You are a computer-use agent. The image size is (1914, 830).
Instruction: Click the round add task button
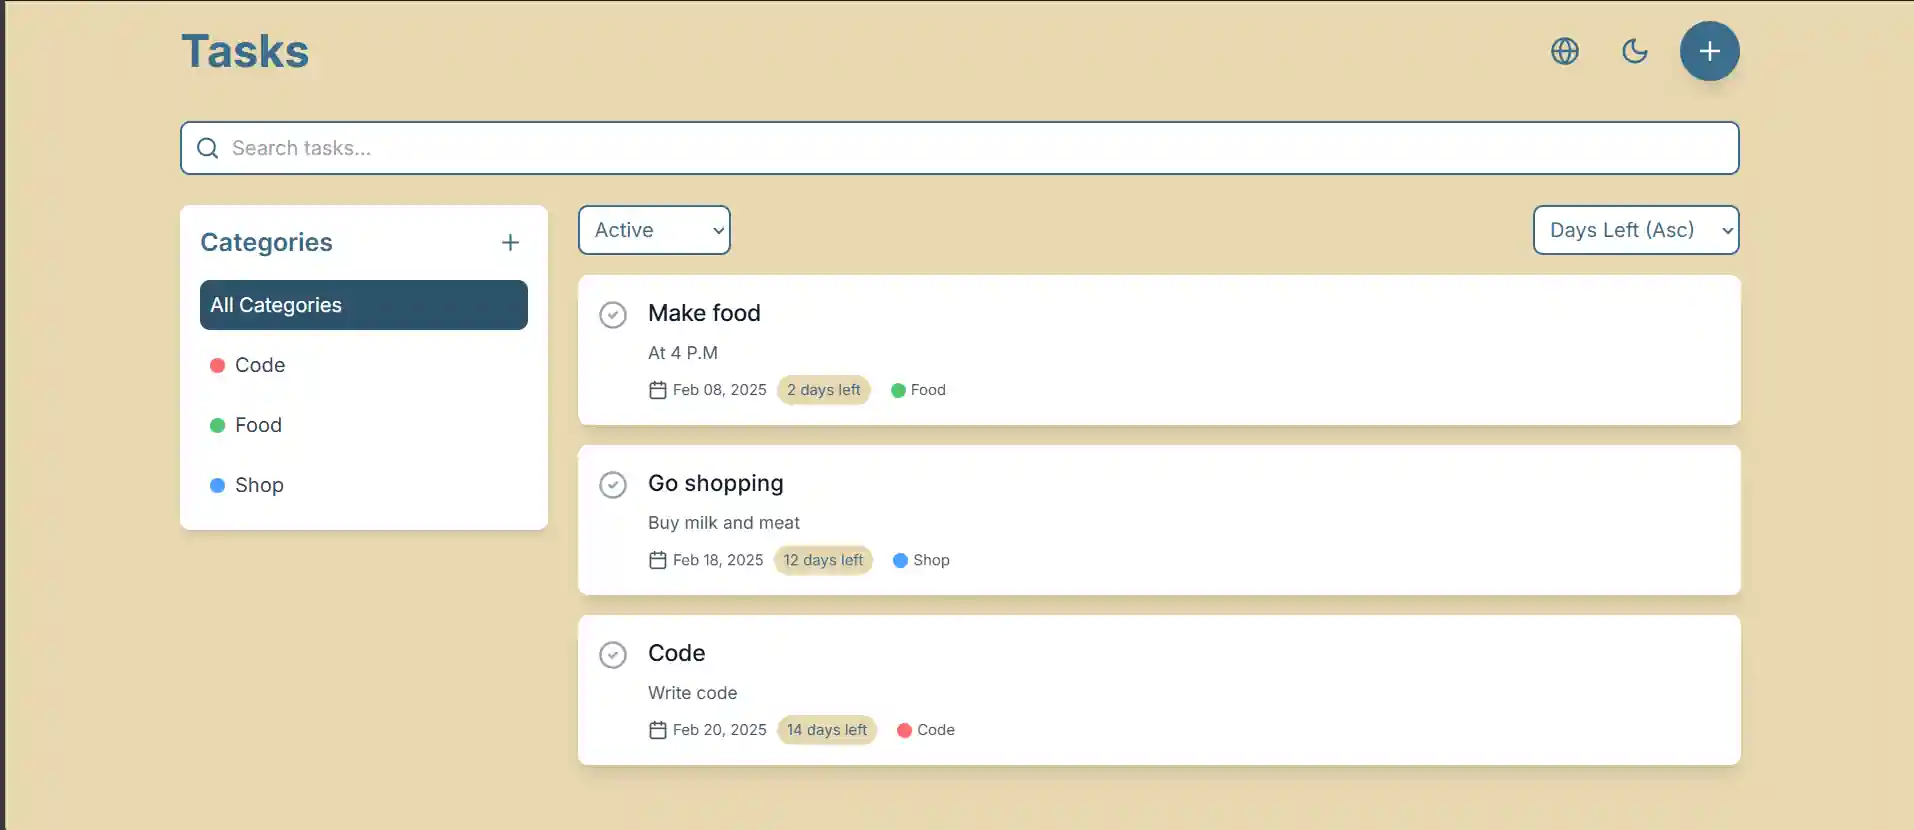point(1709,51)
